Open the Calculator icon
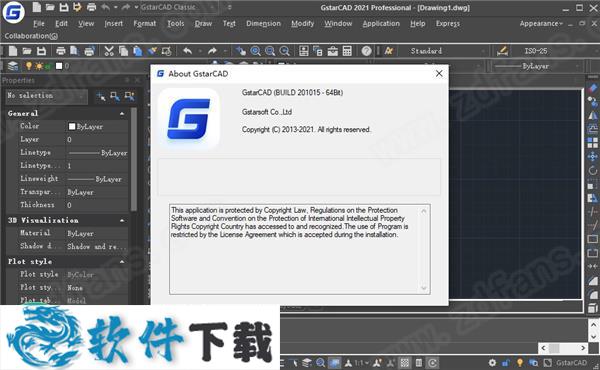The width and height of the screenshot is (600, 370). point(347,51)
